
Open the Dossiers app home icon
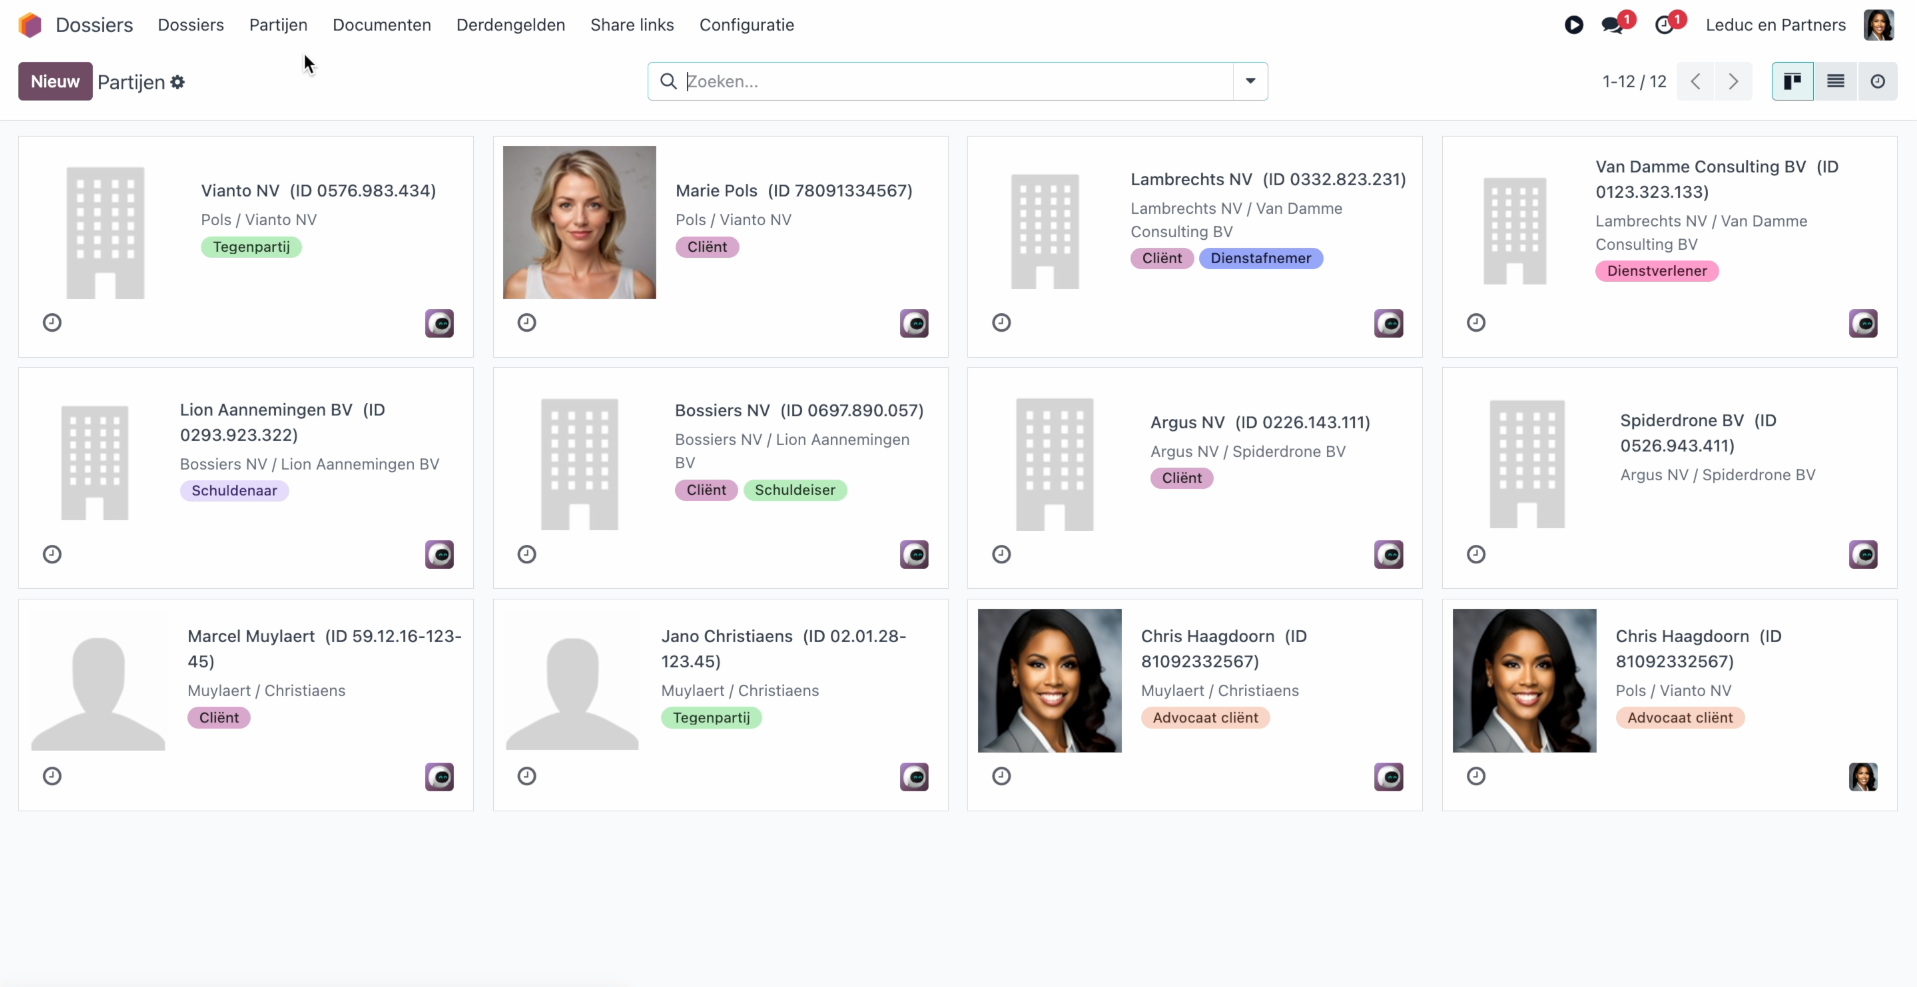30,25
